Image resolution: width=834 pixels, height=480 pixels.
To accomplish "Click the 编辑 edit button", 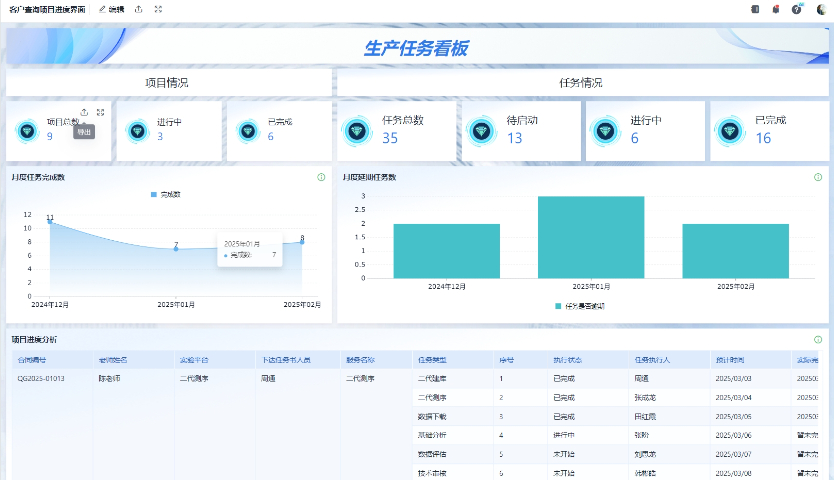I will [112, 9].
